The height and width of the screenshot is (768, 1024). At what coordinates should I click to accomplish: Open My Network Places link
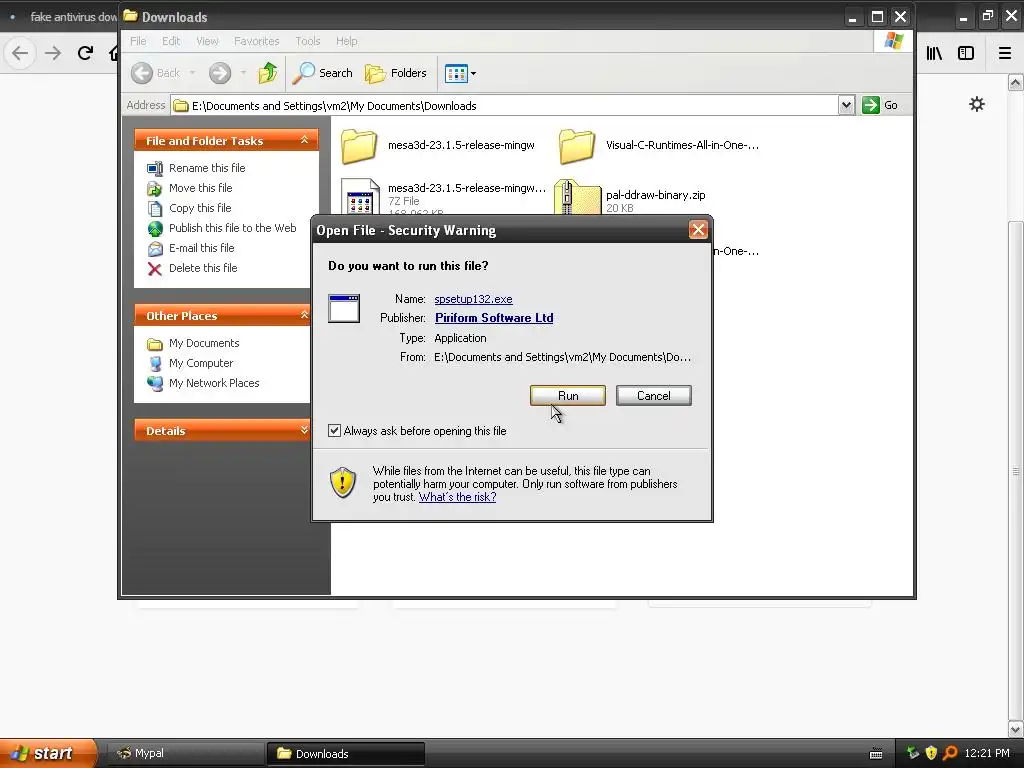pyautogui.click(x=214, y=383)
